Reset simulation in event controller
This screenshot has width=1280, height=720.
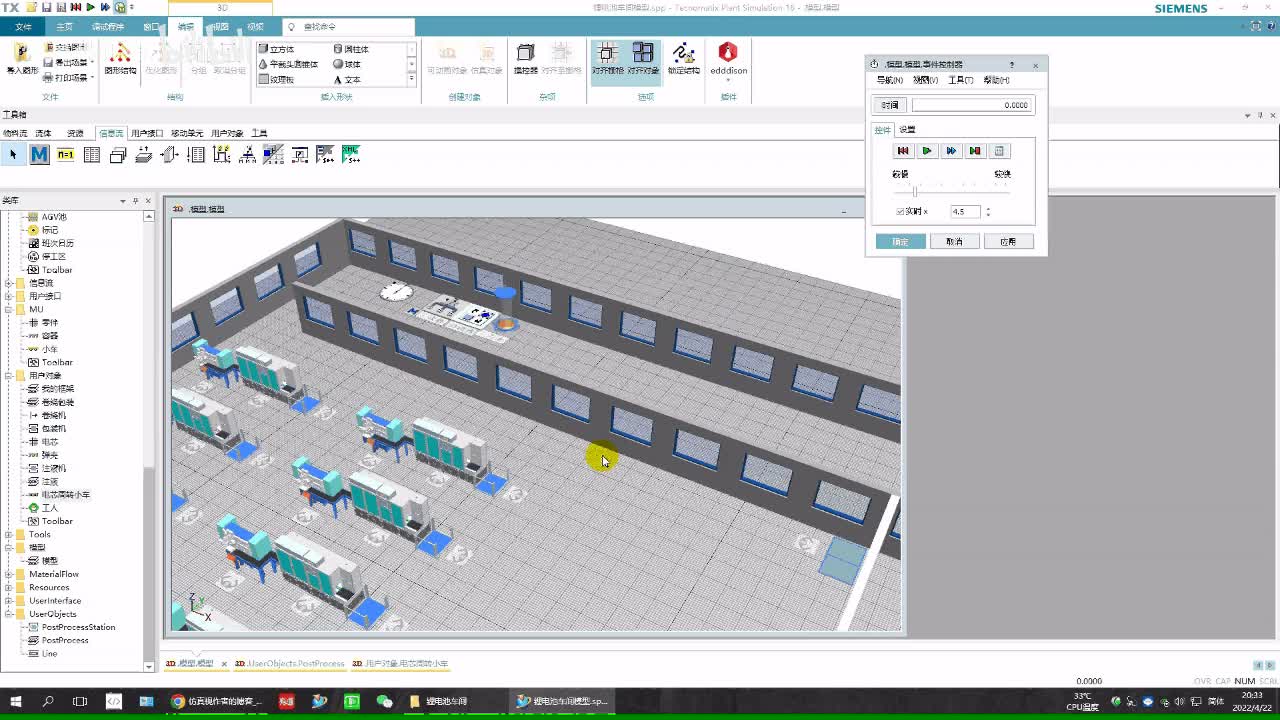tap(903, 151)
